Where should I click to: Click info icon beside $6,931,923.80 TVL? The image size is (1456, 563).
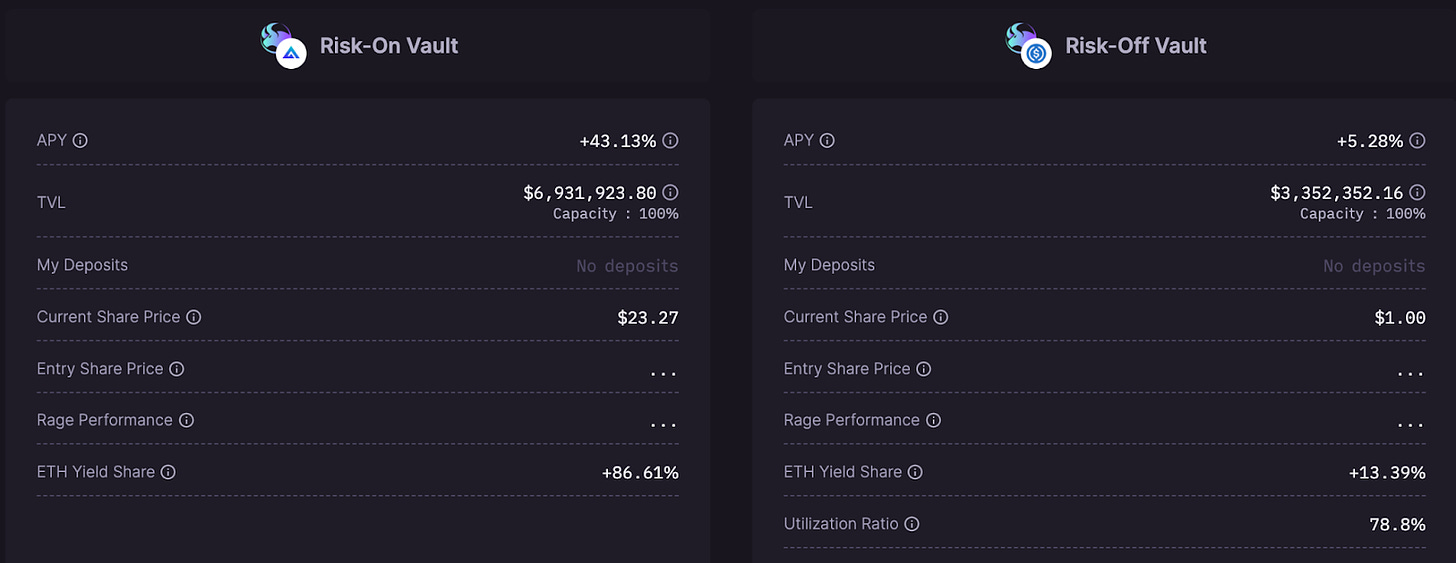pos(671,192)
